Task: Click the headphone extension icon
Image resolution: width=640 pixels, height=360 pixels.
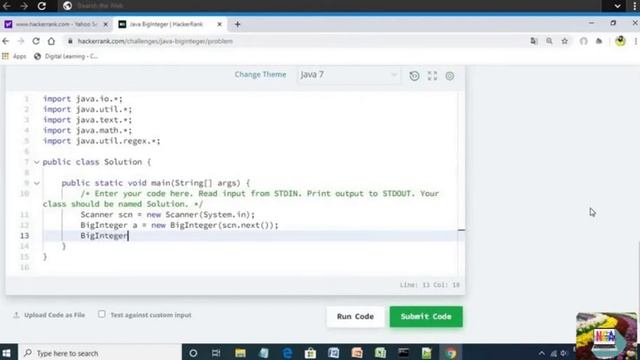Action: [584, 41]
